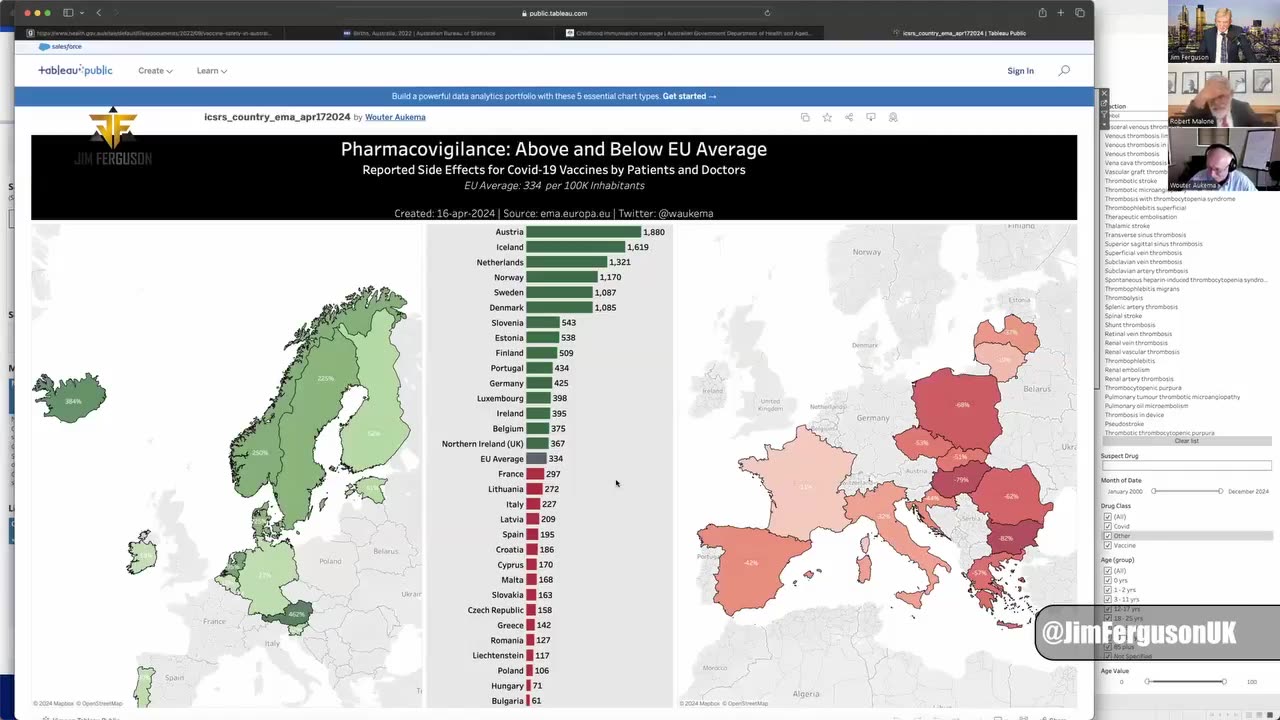The width and height of the screenshot is (1280, 720).
Task: Select Iceland on the green map
Action: (x=72, y=397)
